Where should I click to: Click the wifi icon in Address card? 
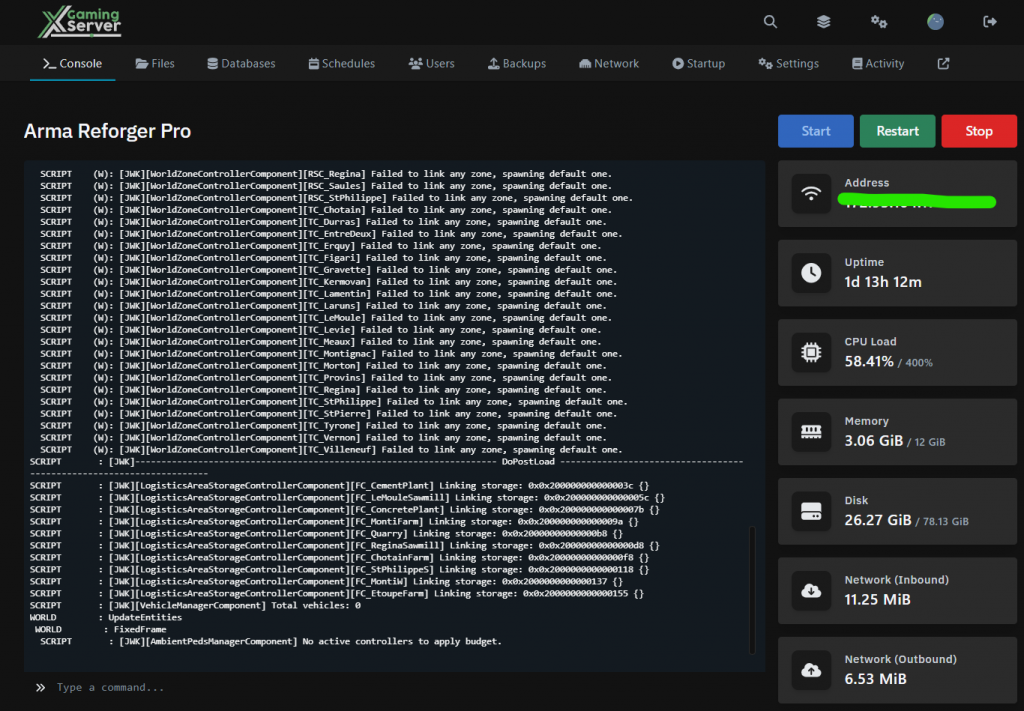[811, 193]
